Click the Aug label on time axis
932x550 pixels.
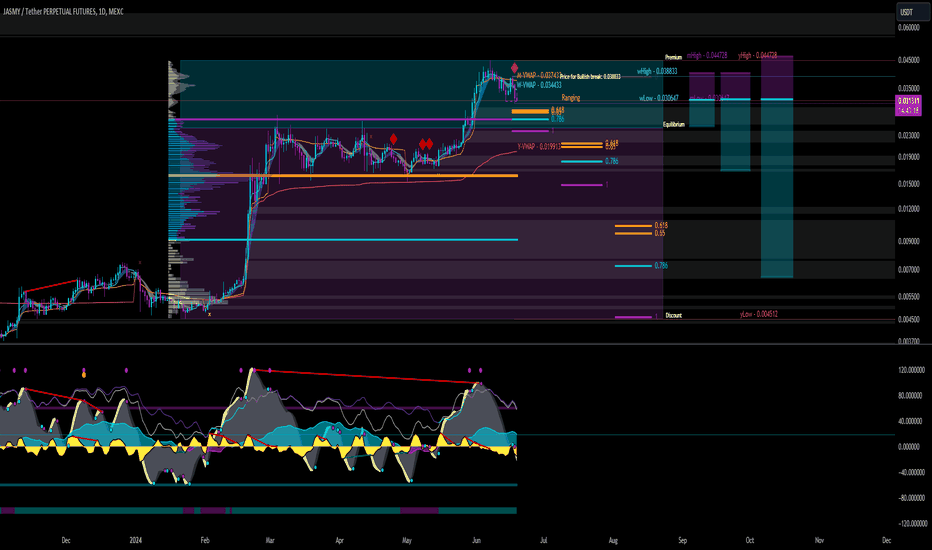click(x=613, y=540)
